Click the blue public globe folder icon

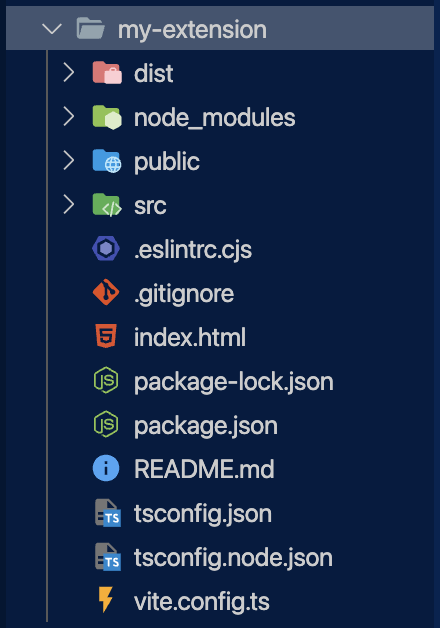[x=107, y=161]
